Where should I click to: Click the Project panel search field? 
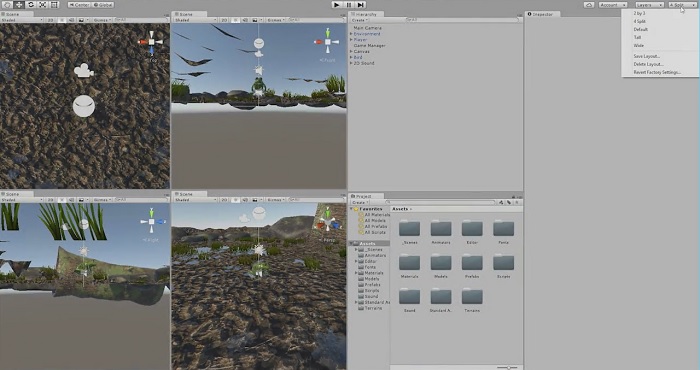tap(441, 202)
